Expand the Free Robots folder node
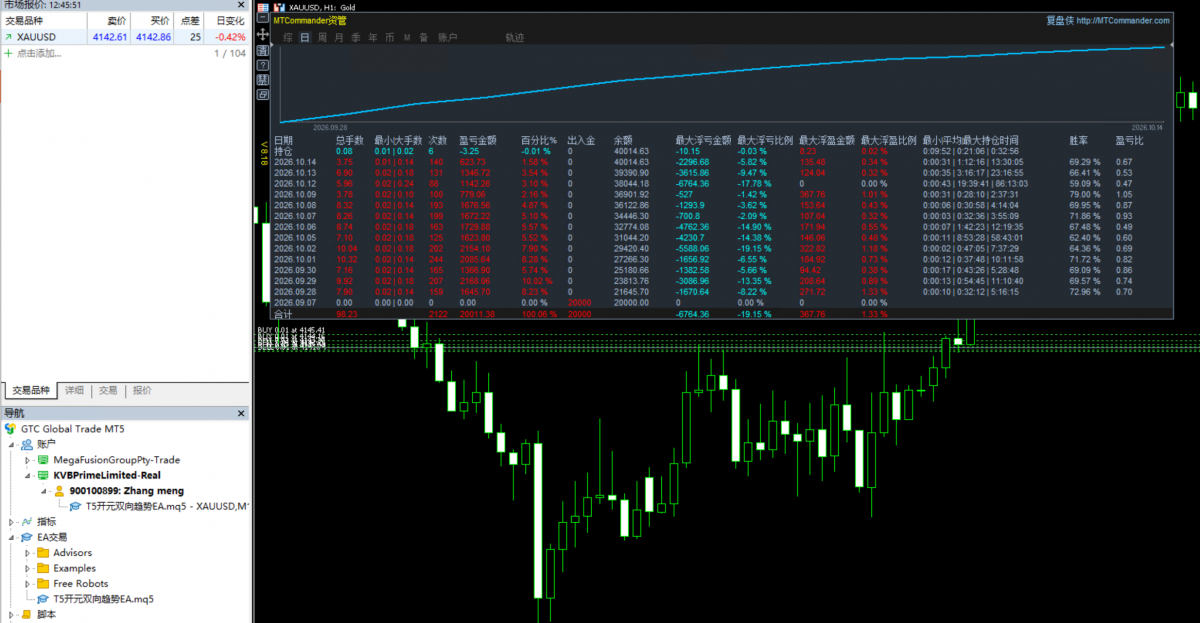Viewport: 1200px width, 623px height. click(28, 584)
